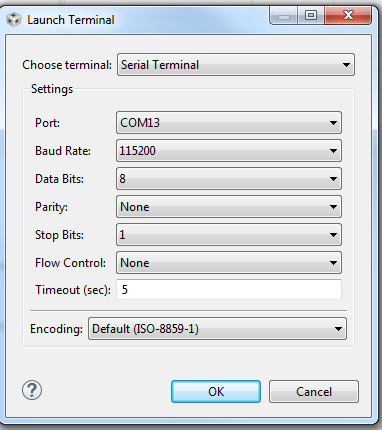Close the dialog with the red X
This screenshot has height=430, width=382.
[348, 16]
